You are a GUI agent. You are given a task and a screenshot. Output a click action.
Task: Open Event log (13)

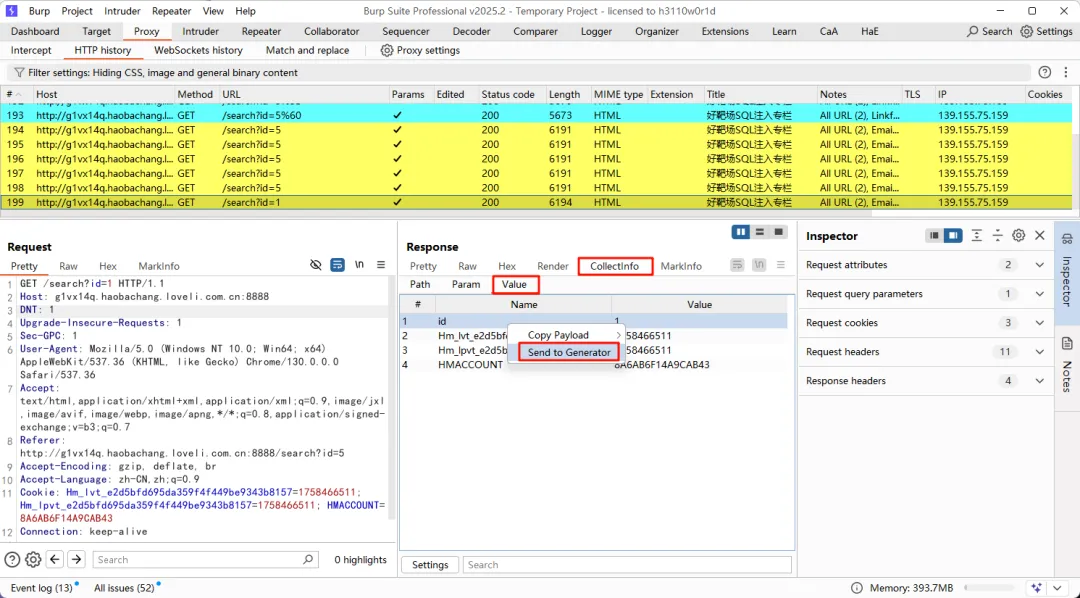coord(41,588)
